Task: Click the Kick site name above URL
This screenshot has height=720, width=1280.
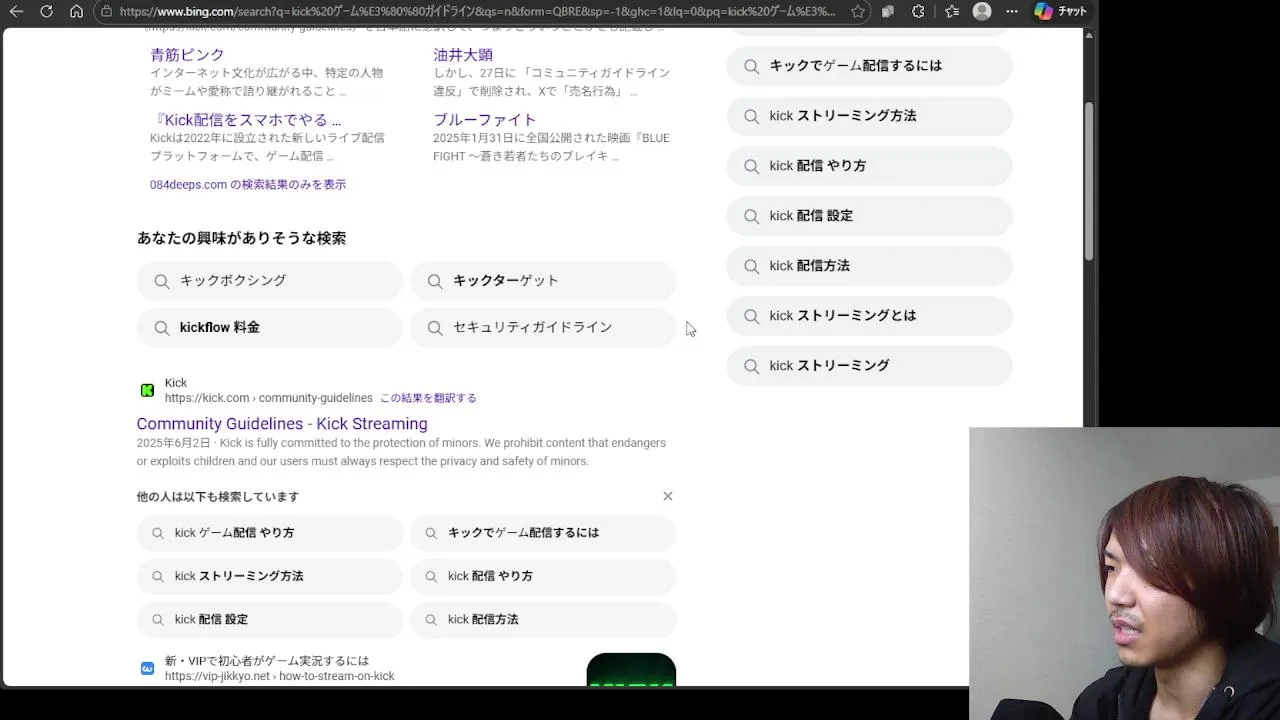Action: 176,383
